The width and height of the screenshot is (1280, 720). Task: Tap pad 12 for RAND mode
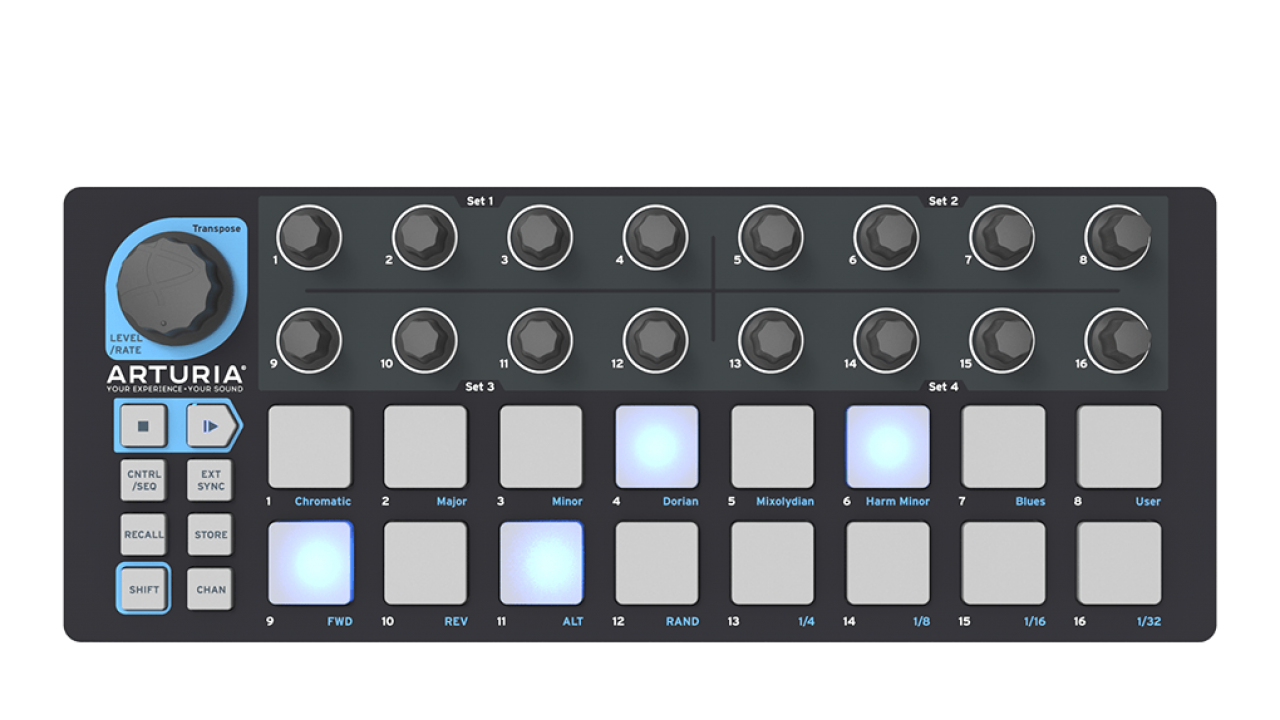[x=656, y=563]
